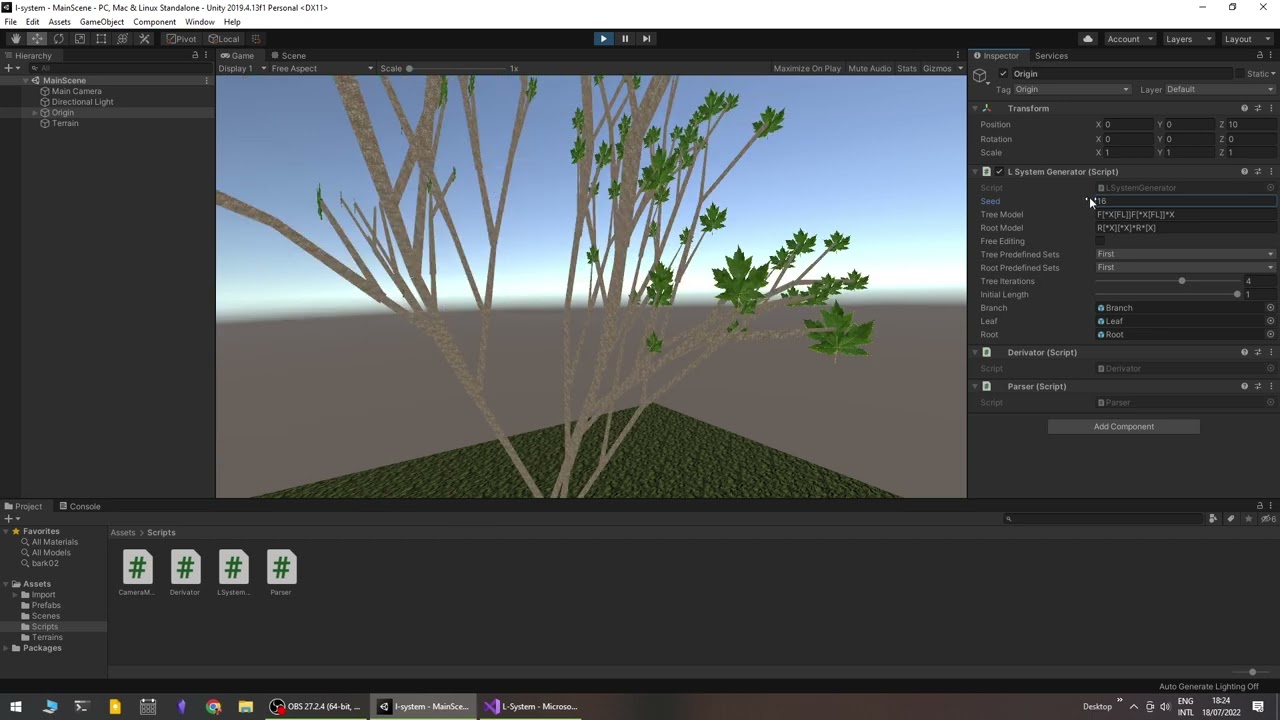Click the Play button

point(603,39)
